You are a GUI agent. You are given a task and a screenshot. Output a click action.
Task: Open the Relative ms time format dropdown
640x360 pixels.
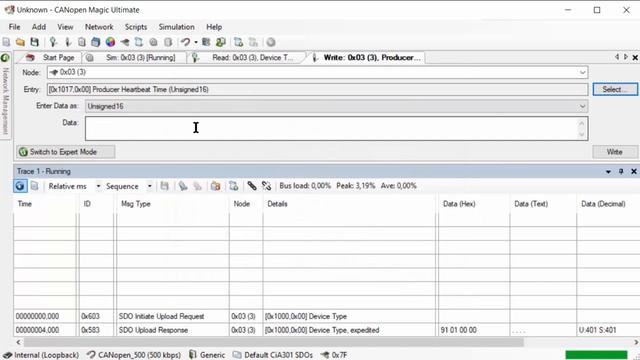(98, 186)
